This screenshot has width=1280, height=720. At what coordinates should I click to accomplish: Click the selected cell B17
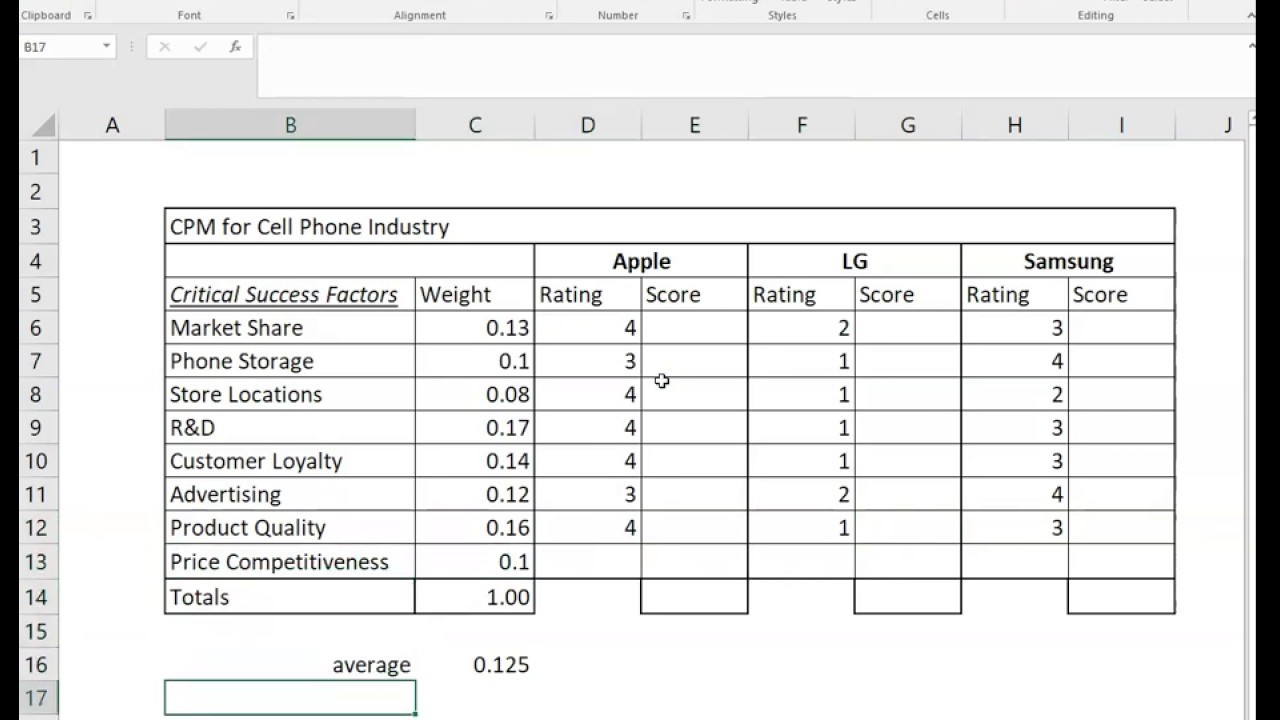click(290, 698)
